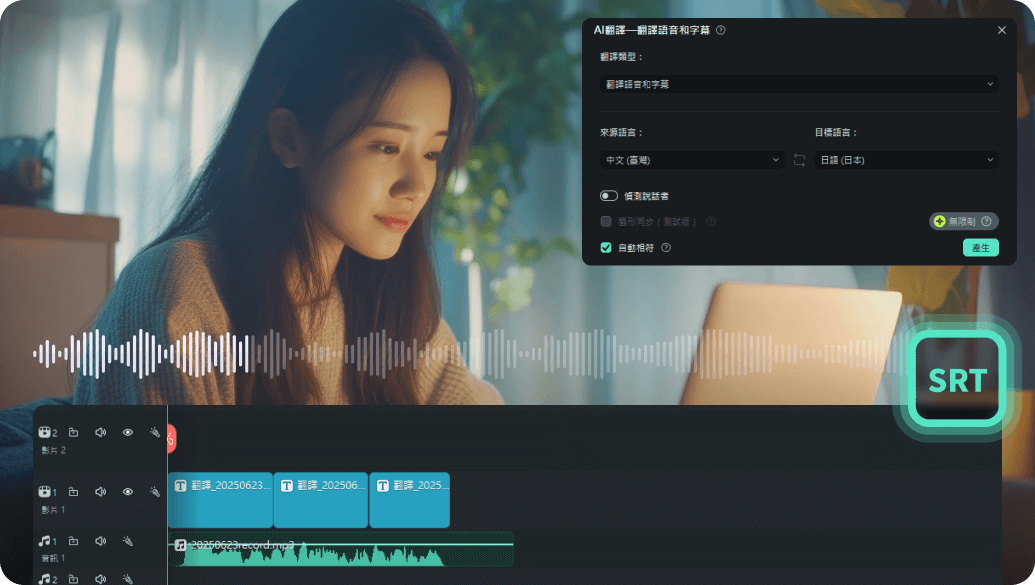This screenshot has height=585, width=1035.
Task: Click the 目標語言： label text
Action: click(x=836, y=133)
